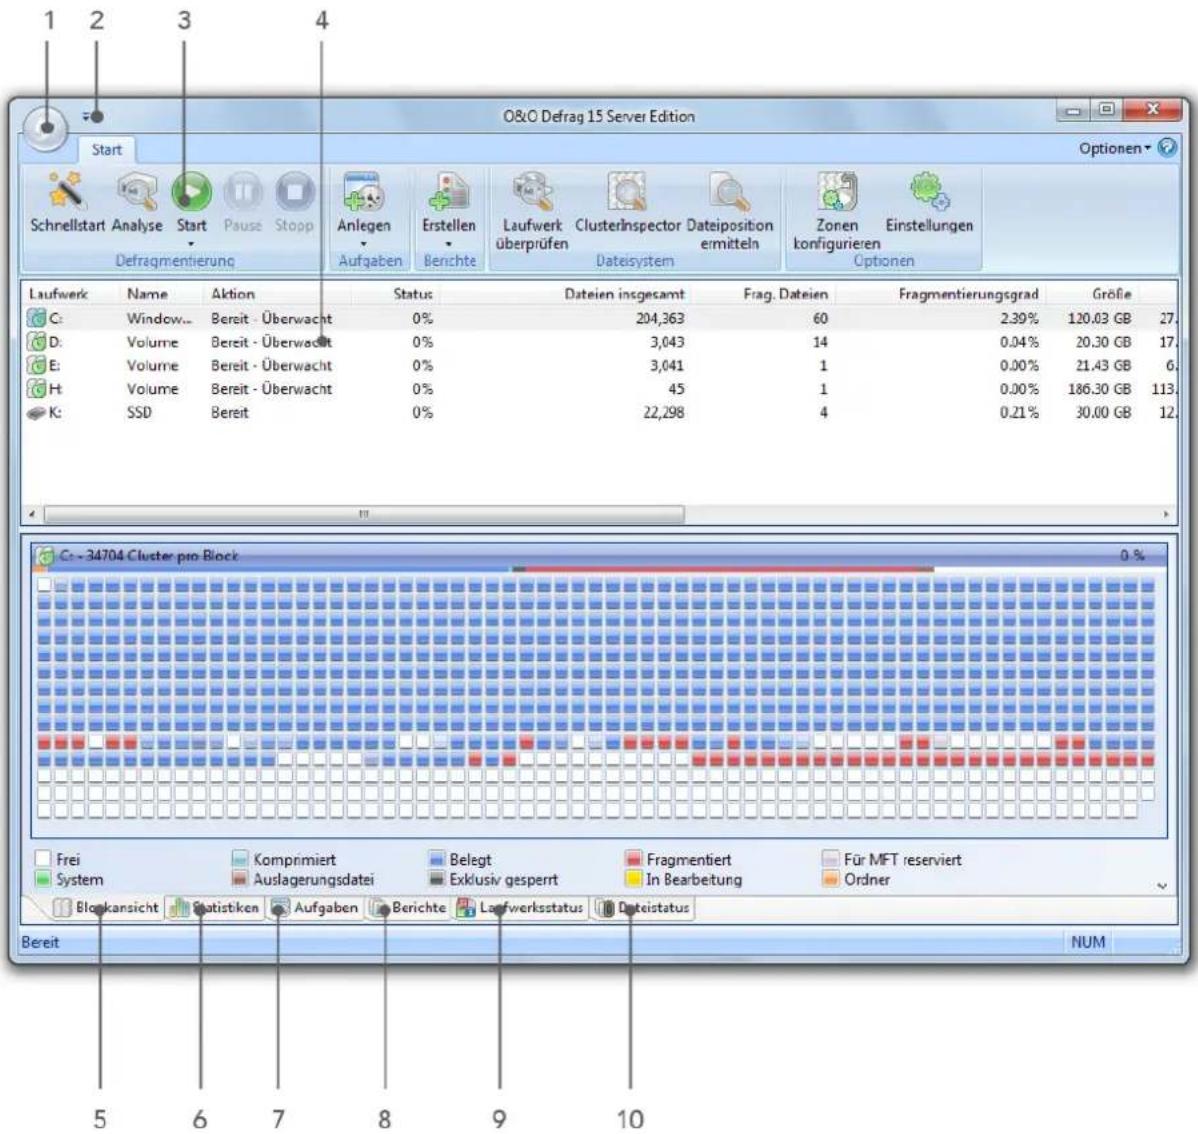Screen dimensions: 1198x1134
Task: Click the Ordner orange legend swatch
Action: [x=831, y=879]
